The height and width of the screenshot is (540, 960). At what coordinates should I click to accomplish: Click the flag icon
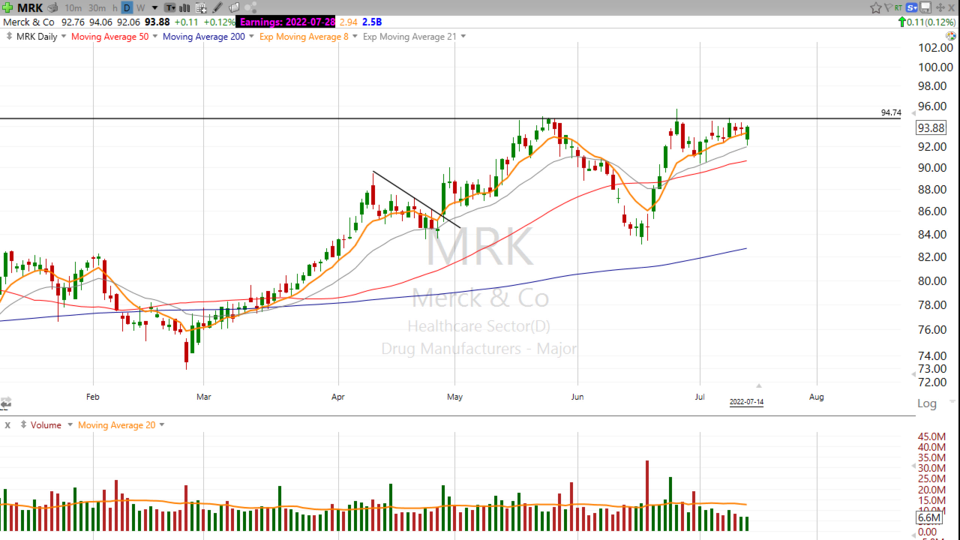coord(888,8)
